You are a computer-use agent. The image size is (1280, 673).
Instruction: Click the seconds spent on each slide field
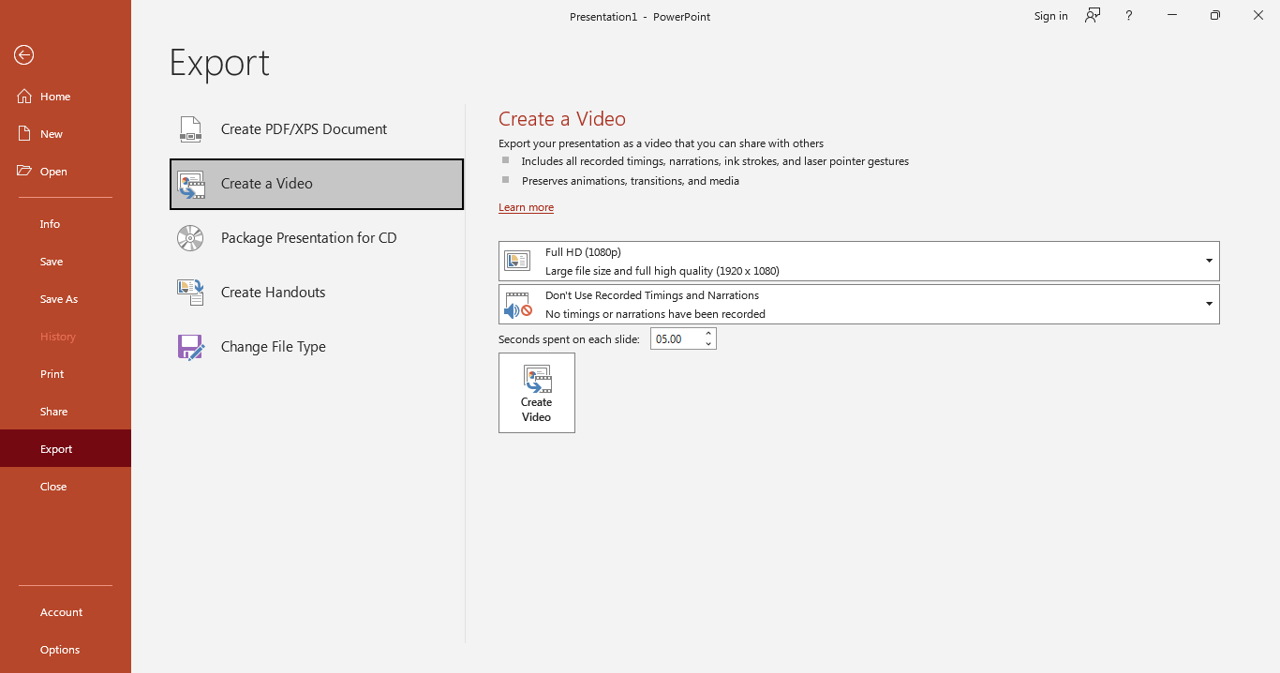[x=676, y=339]
